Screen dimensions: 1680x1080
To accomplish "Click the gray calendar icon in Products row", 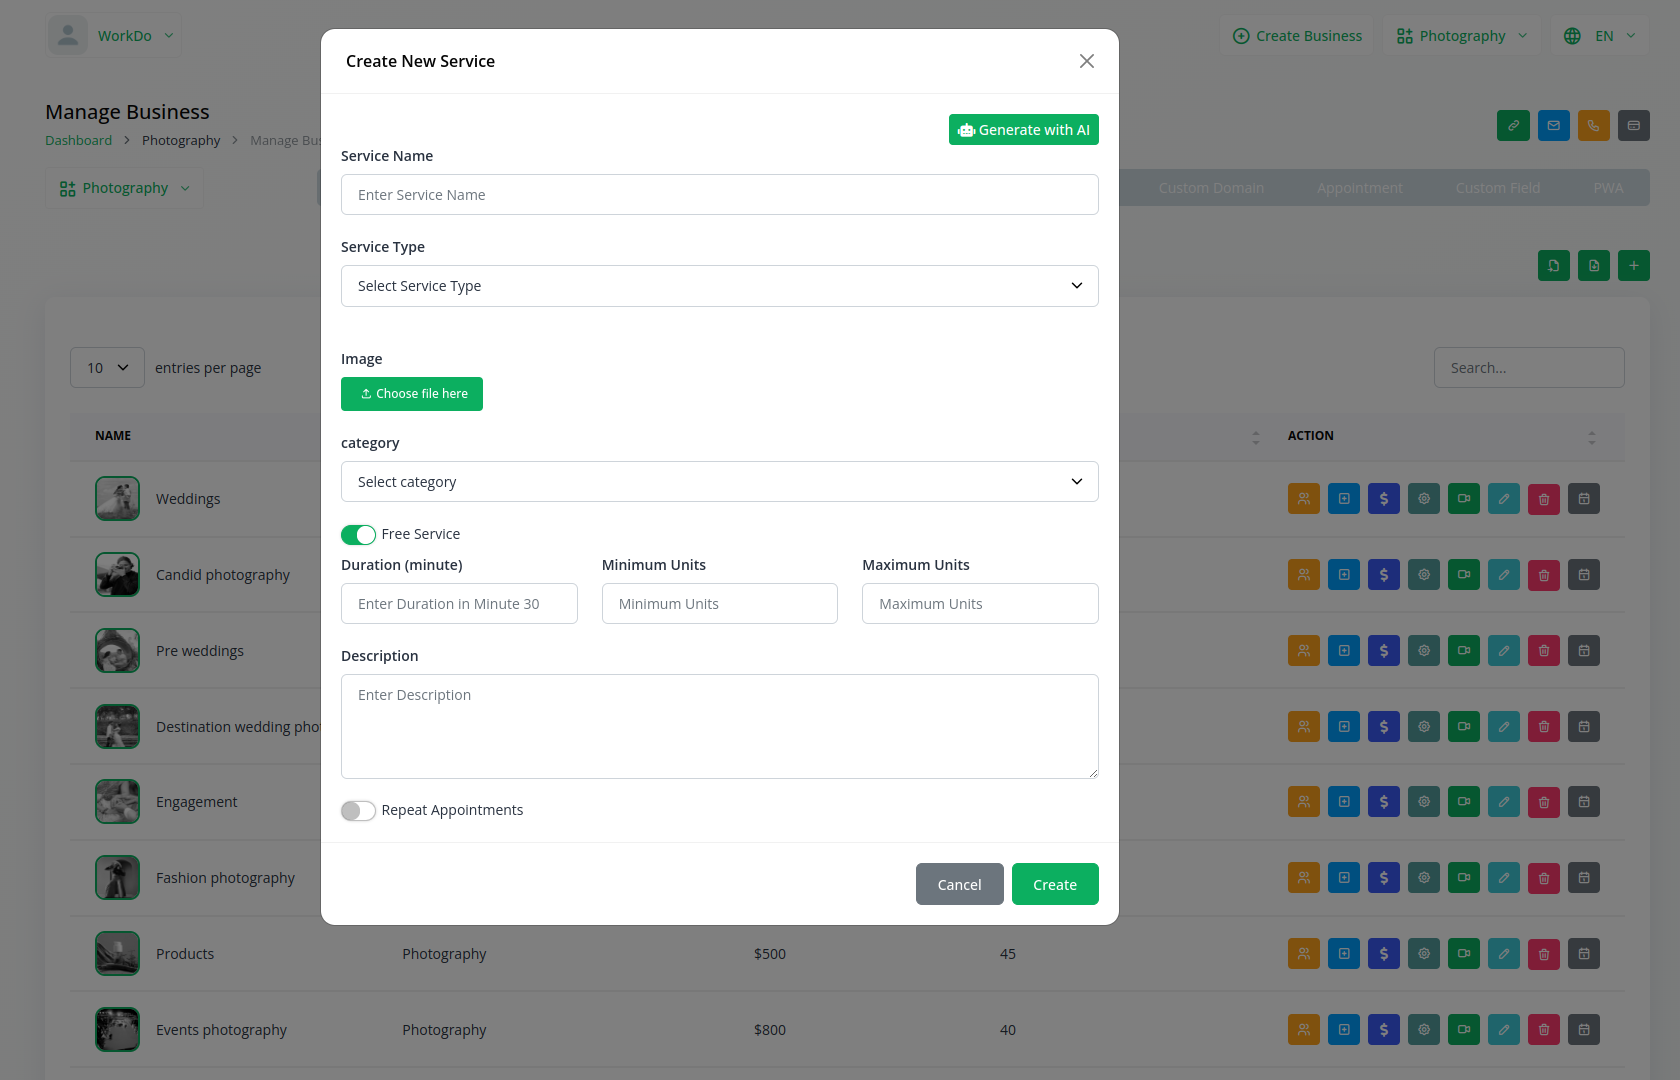I will 1583,954.
